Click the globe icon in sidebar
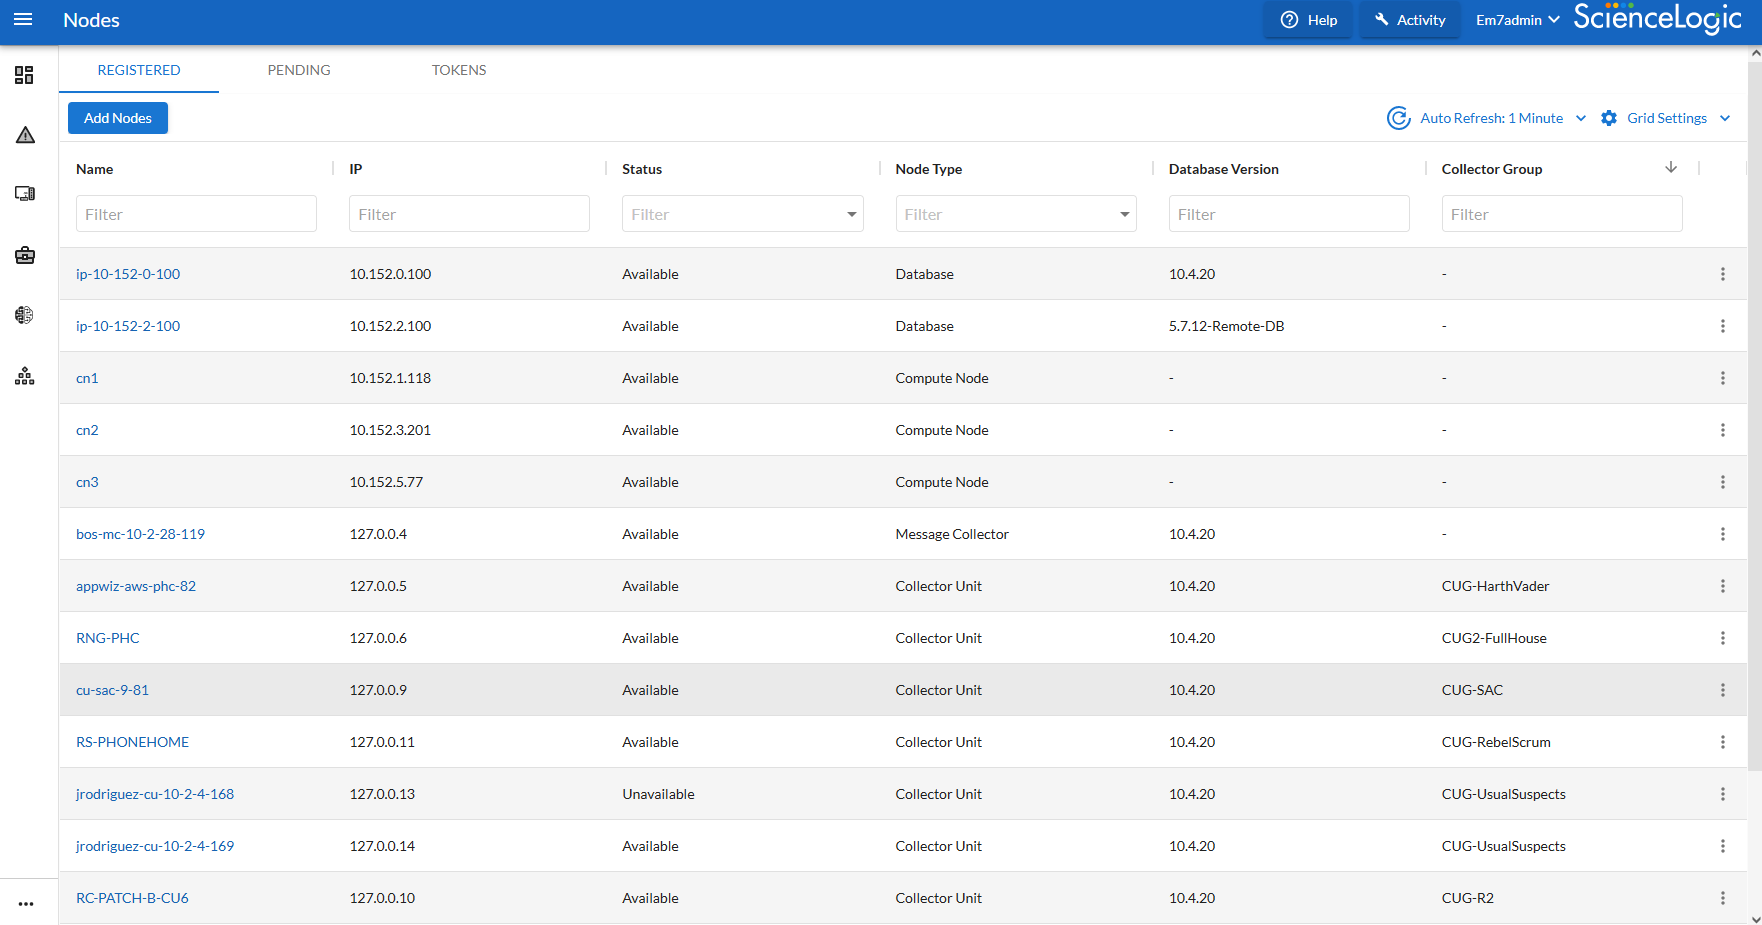 coord(25,315)
